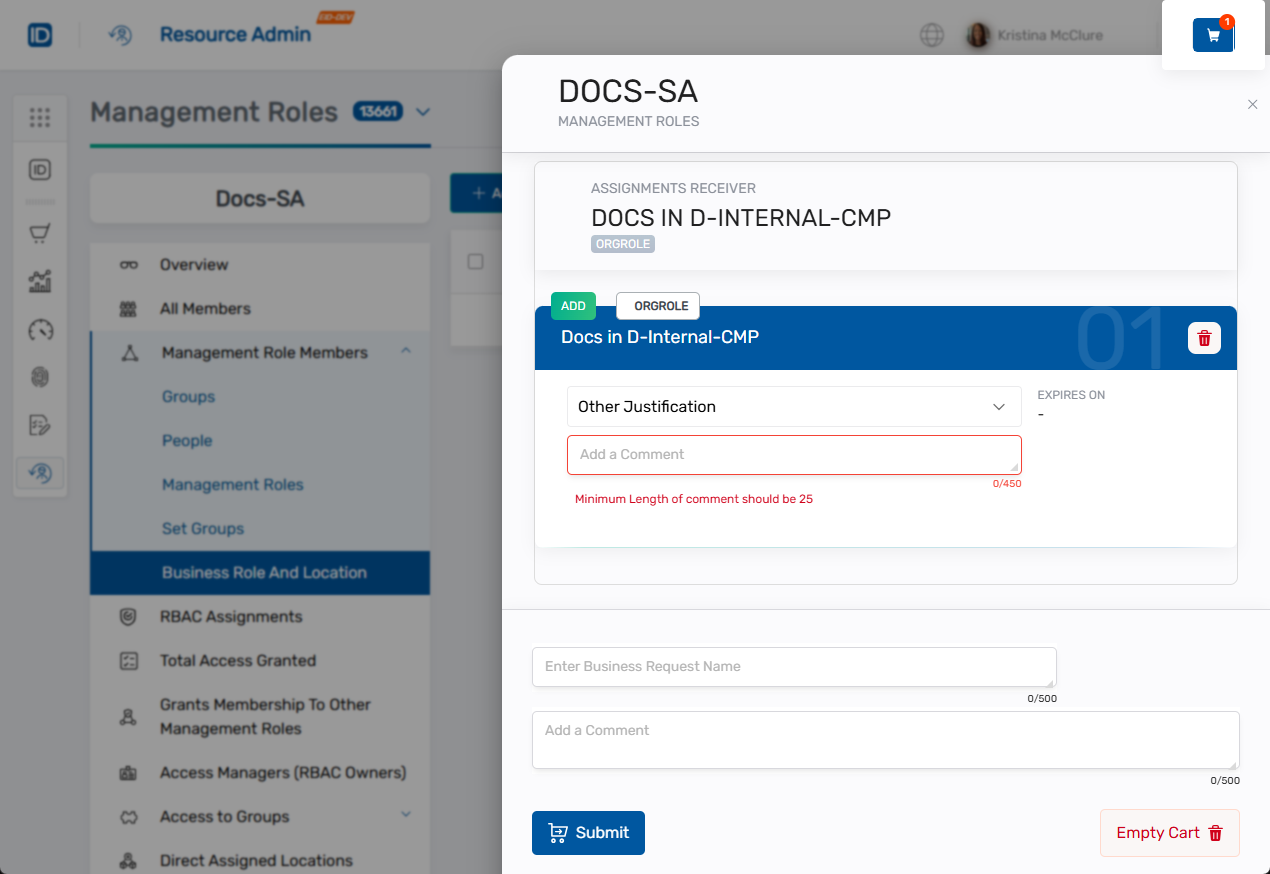Open the apps grid icon in sidebar
The image size is (1270, 874).
click(40, 118)
